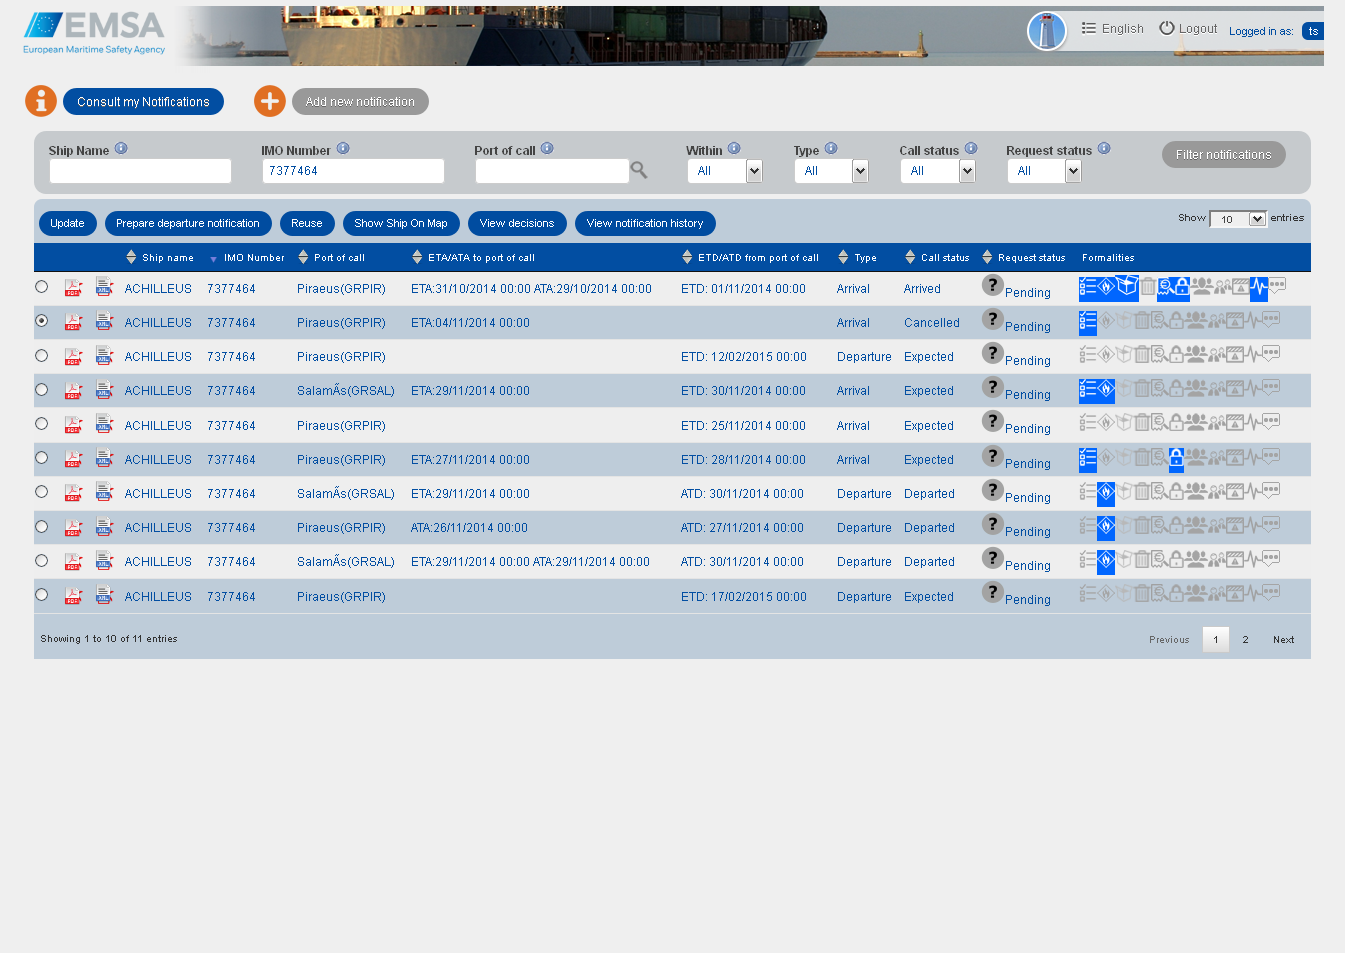Open the English language menu
Viewport: 1345px width, 953px height.
tap(1113, 29)
